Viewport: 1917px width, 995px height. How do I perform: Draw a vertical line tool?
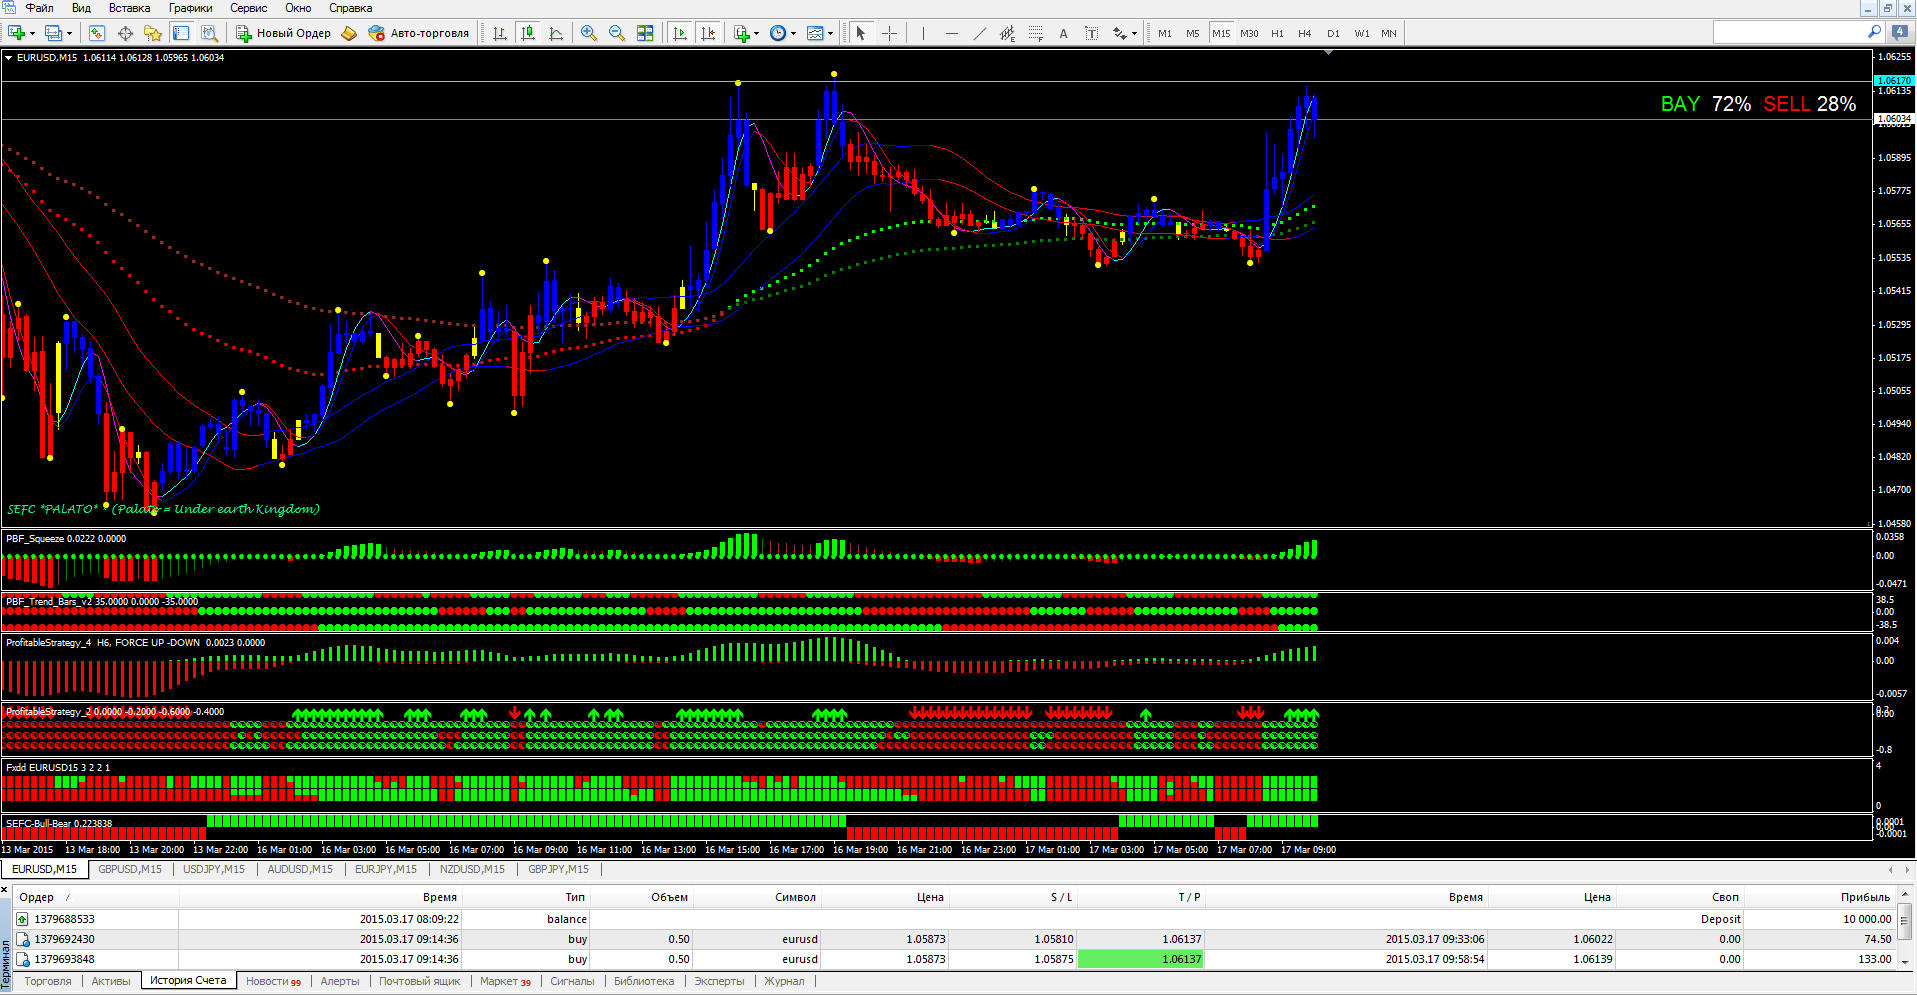[x=923, y=33]
